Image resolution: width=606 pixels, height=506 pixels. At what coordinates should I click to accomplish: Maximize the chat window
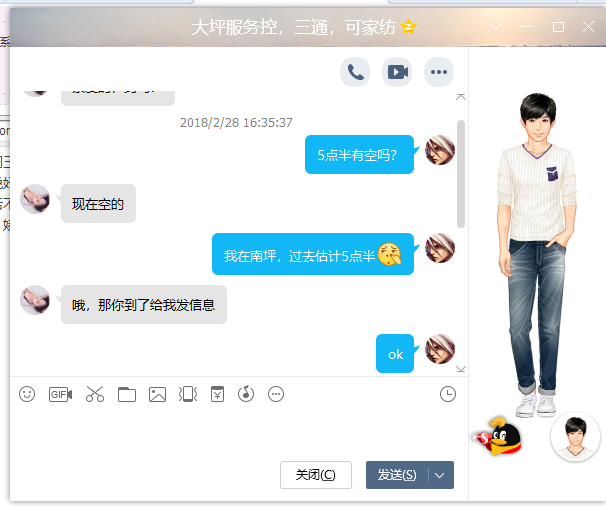coord(558,27)
